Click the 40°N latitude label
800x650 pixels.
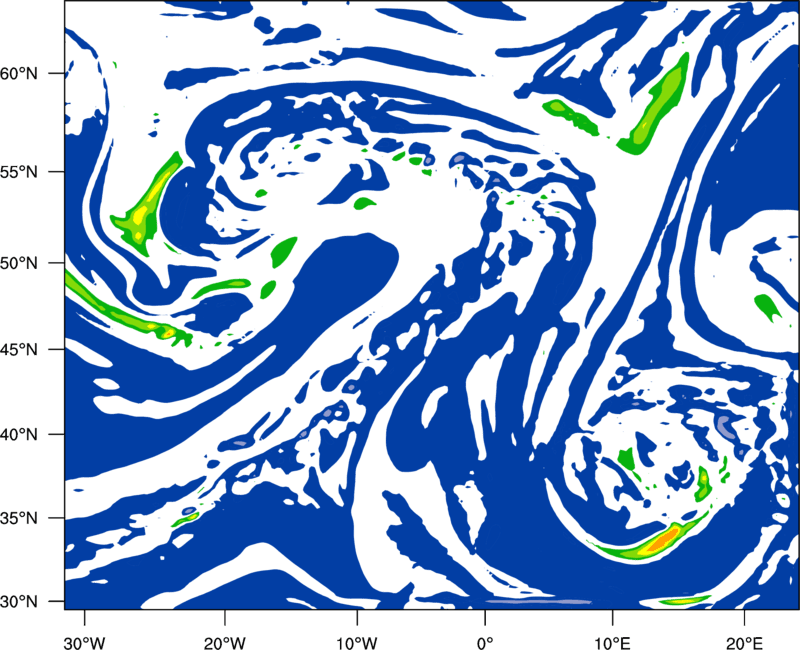tap(19, 435)
